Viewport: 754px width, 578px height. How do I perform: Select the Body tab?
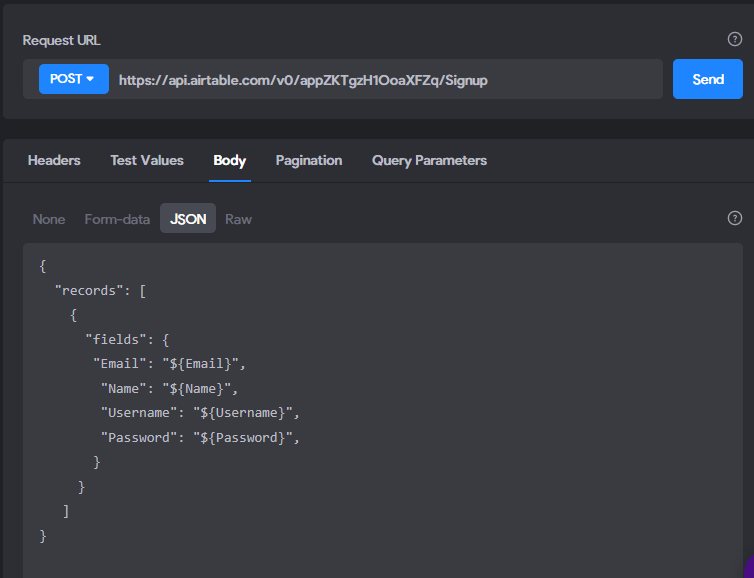coord(229,160)
